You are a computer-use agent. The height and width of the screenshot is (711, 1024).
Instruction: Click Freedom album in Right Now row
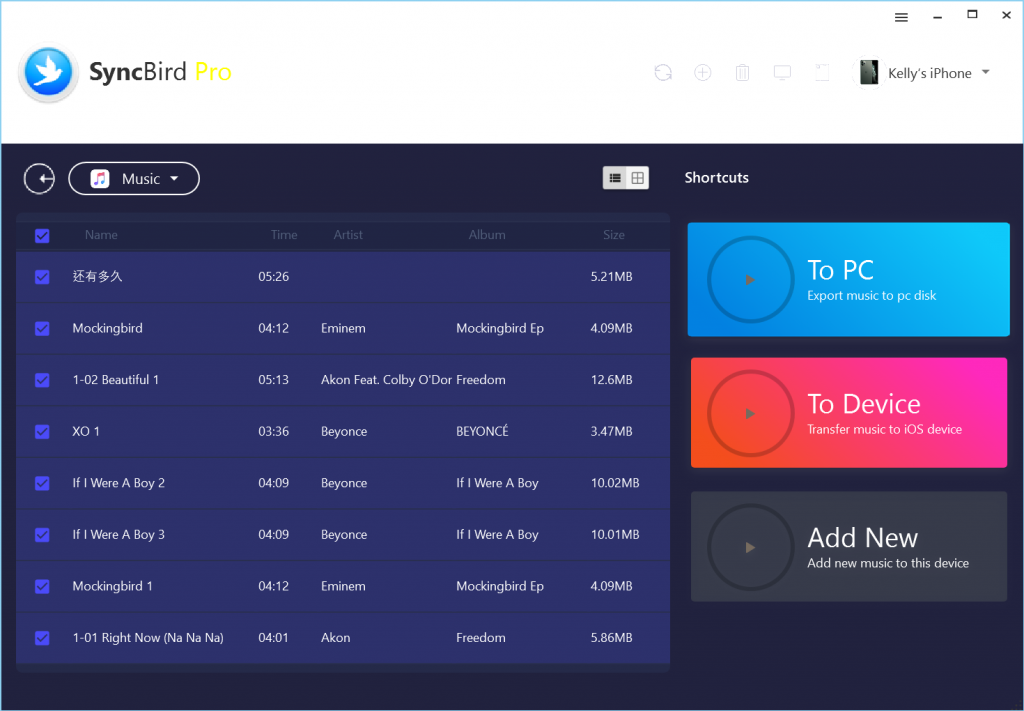point(481,637)
